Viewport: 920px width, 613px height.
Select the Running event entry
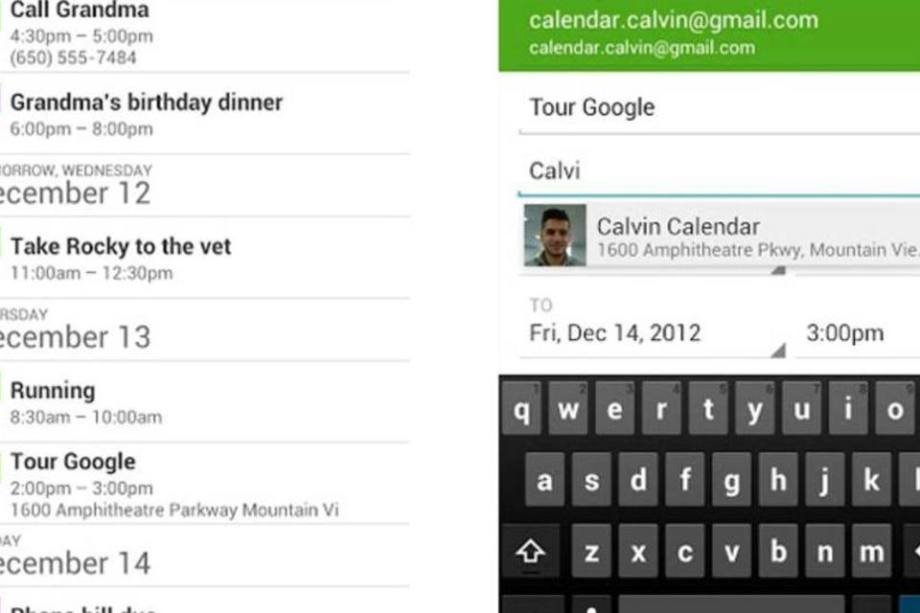click(x=200, y=402)
